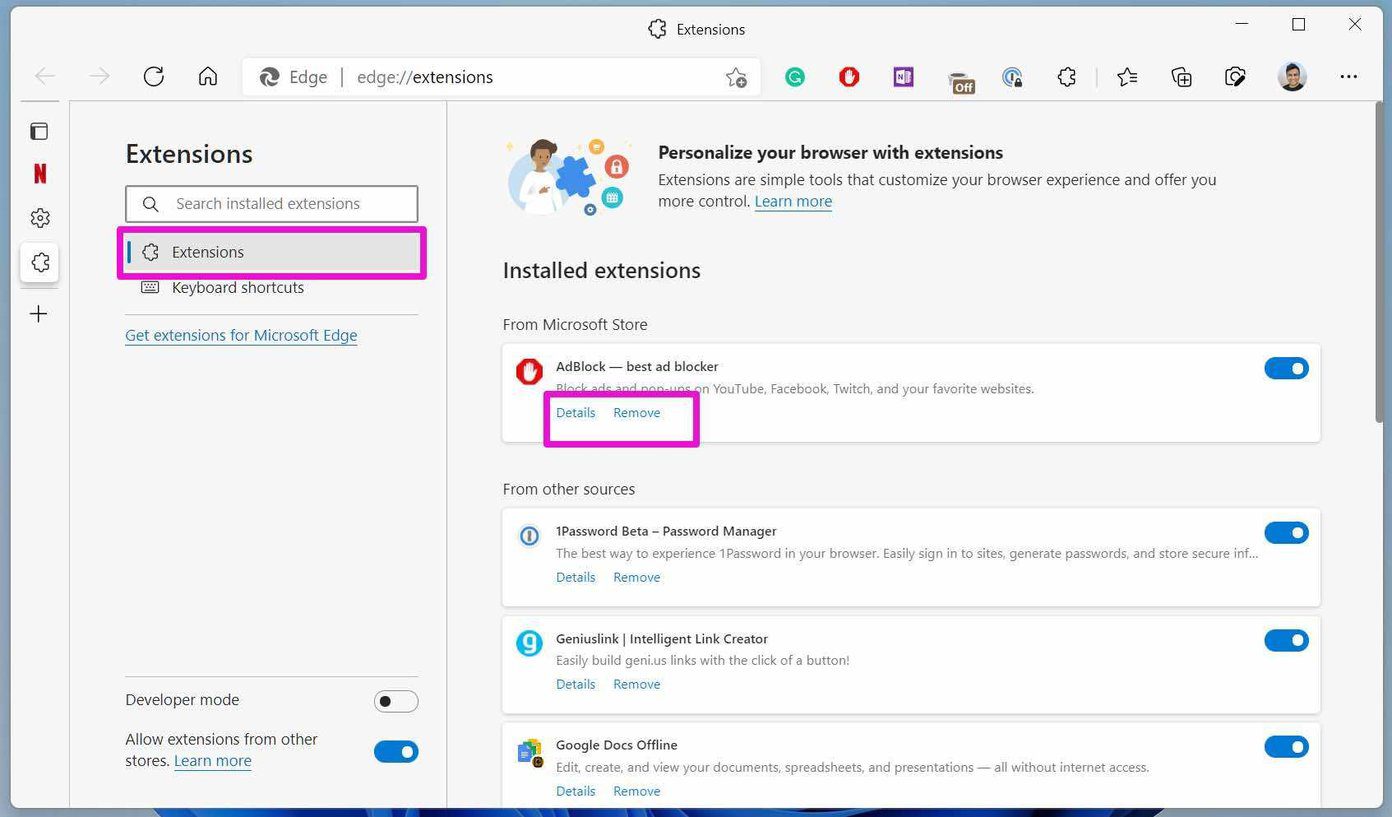This screenshot has width=1392, height=817.
Task: Click the sidebar settings gear icon
Action: [x=40, y=218]
